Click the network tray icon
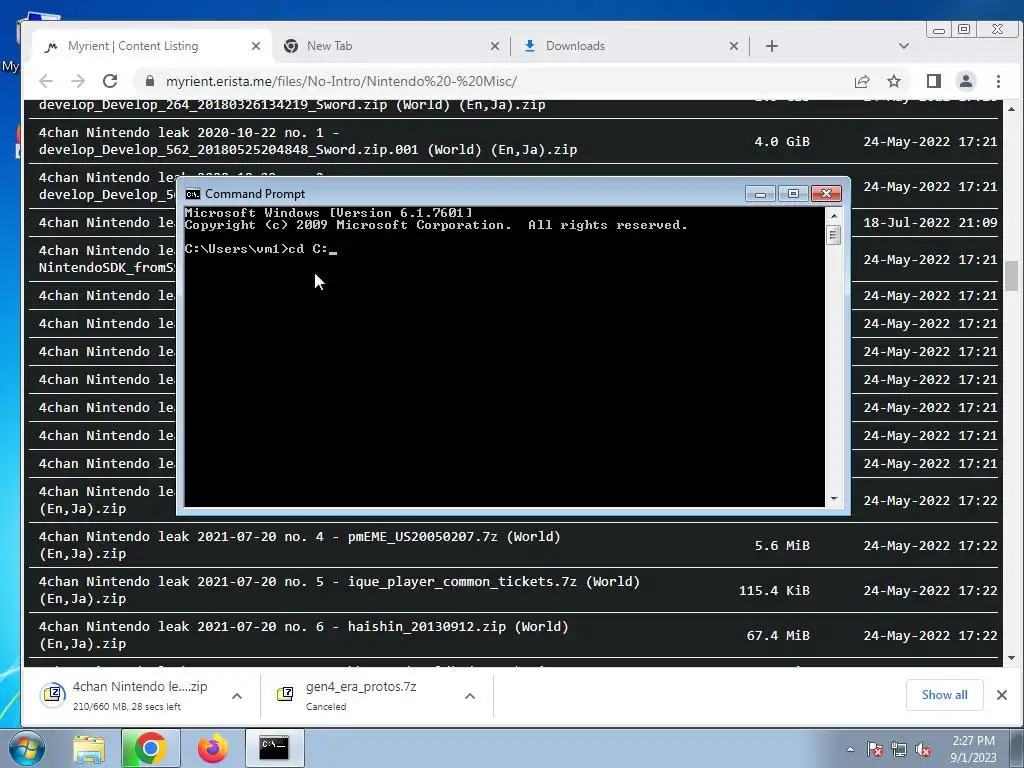Screen dimensions: 1024x768 point(899,749)
